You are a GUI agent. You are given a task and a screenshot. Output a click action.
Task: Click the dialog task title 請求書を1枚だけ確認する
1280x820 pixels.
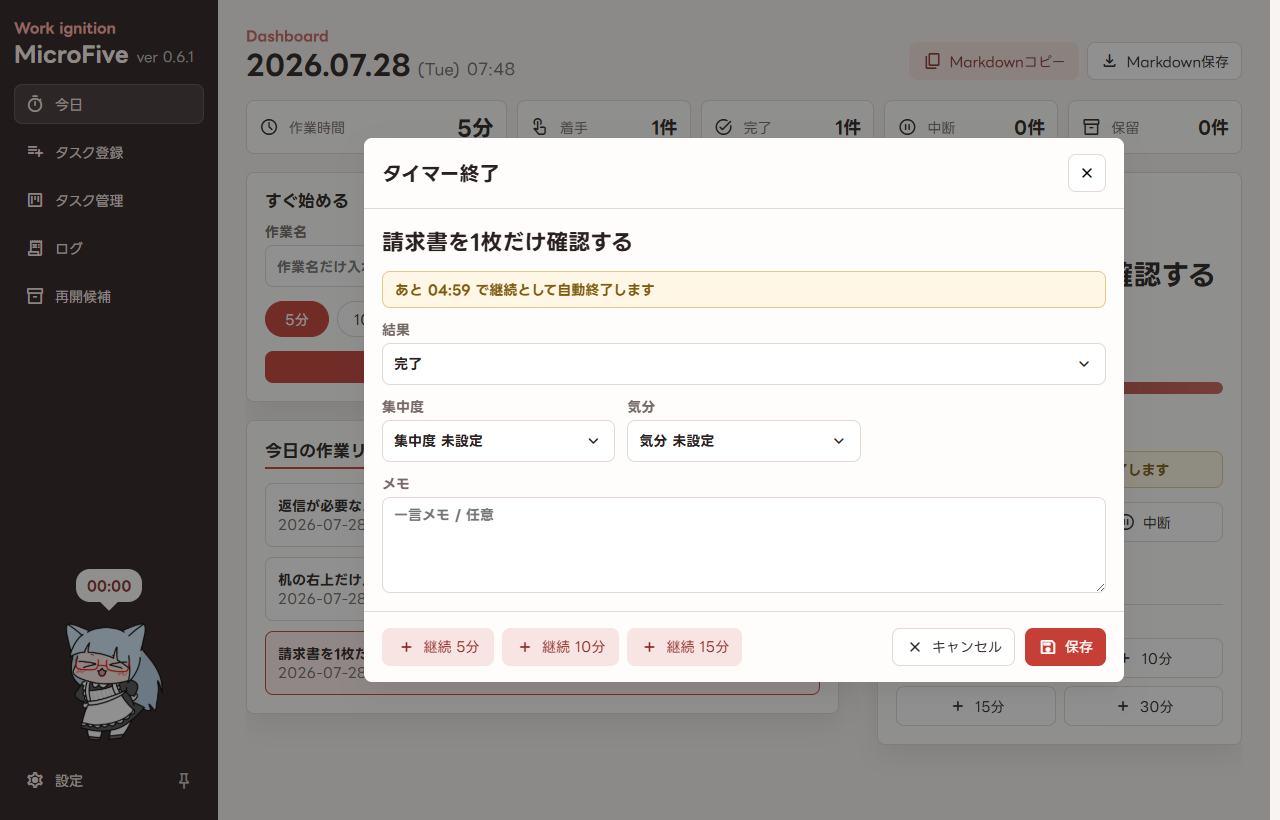(507, 242)
